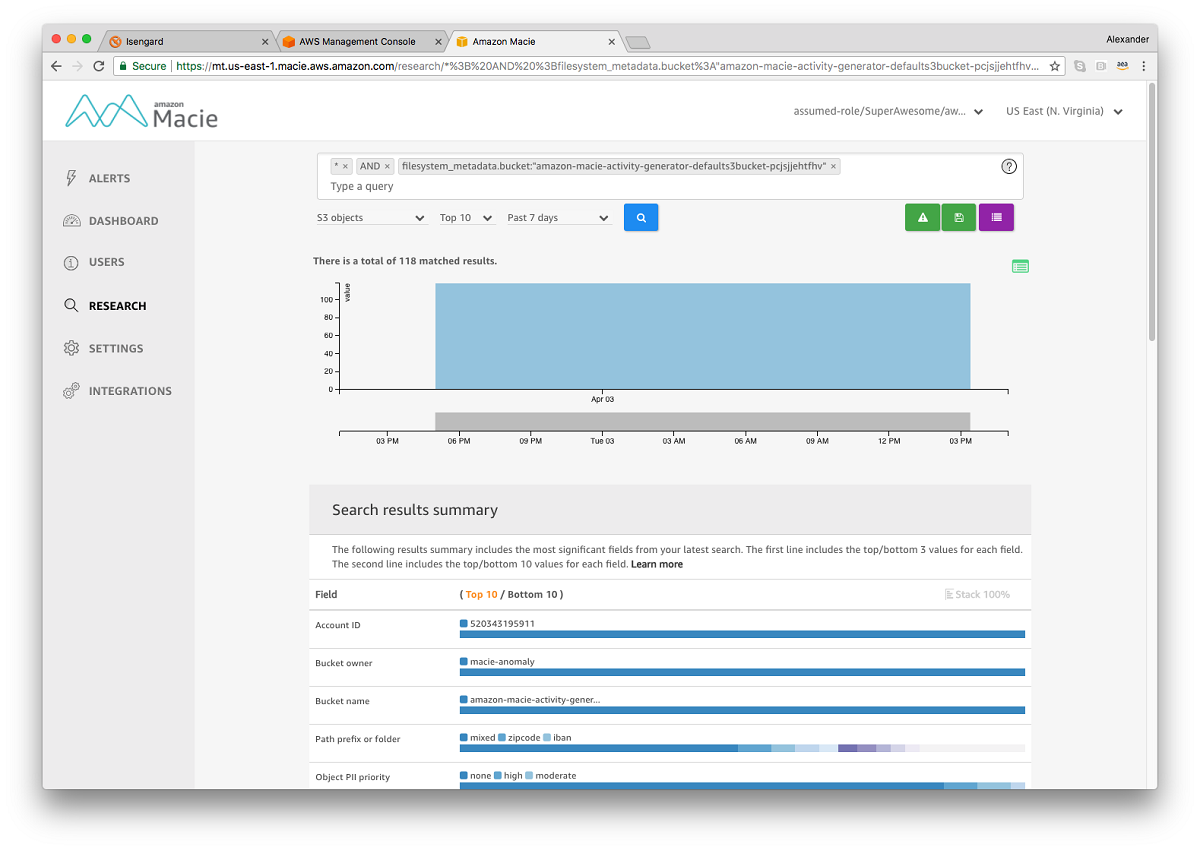Open the S3 objects result type dropdown
The width and height of the screenshot is (1200, 850).
click(x=371, y=217)
